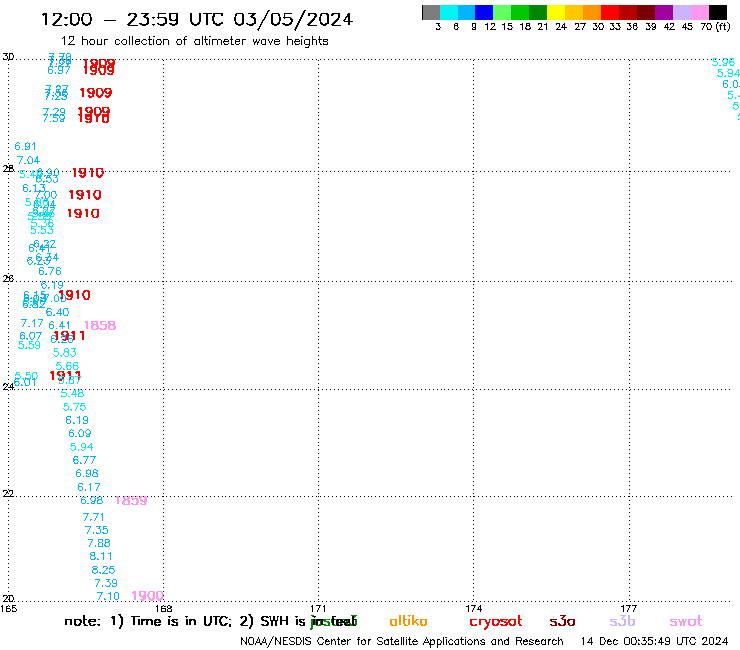This screenshot has width=740, height=650.
Task: Select the 7.17 wave height value
Action: 32,323
